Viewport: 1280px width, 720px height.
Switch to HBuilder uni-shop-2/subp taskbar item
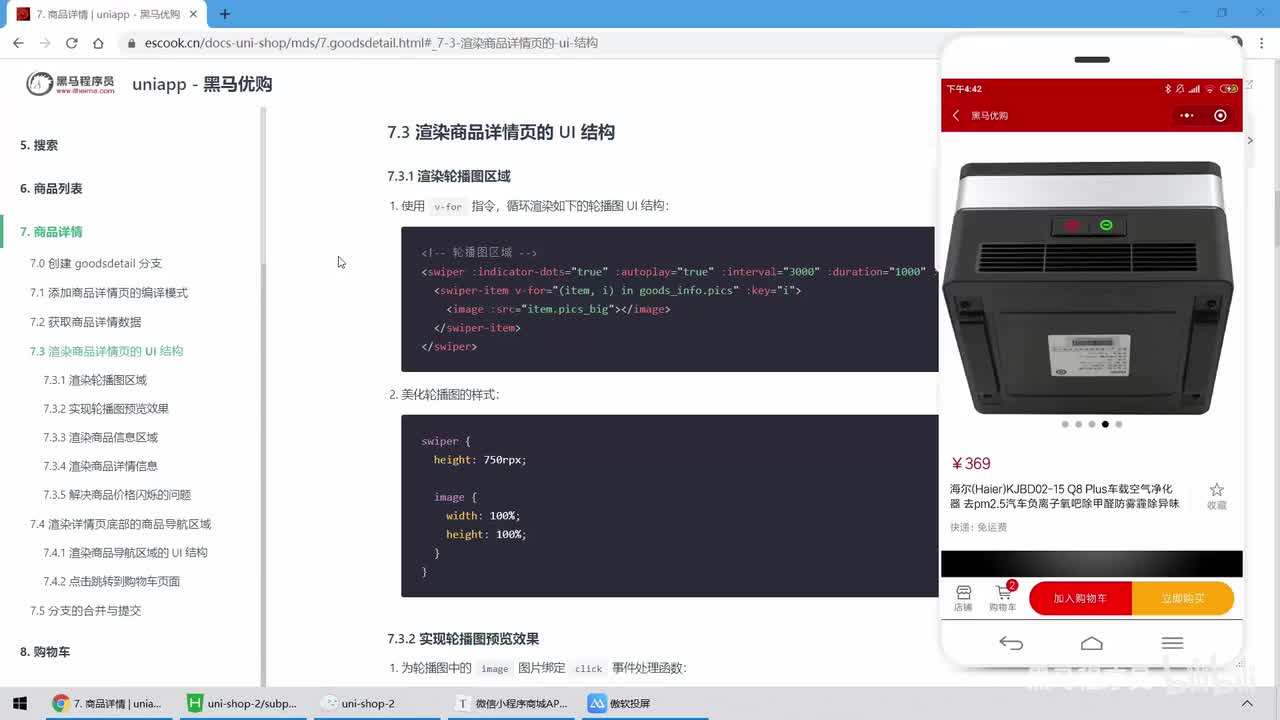(242, 703)
